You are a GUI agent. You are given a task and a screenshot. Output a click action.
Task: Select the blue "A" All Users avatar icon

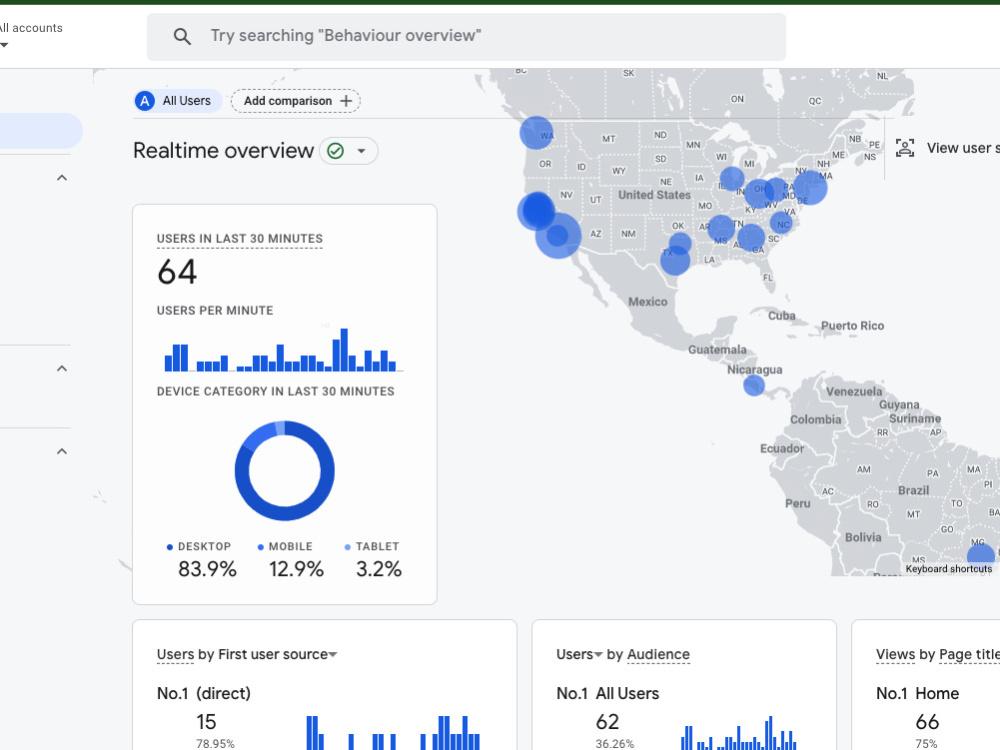click(x=146, y=100)
